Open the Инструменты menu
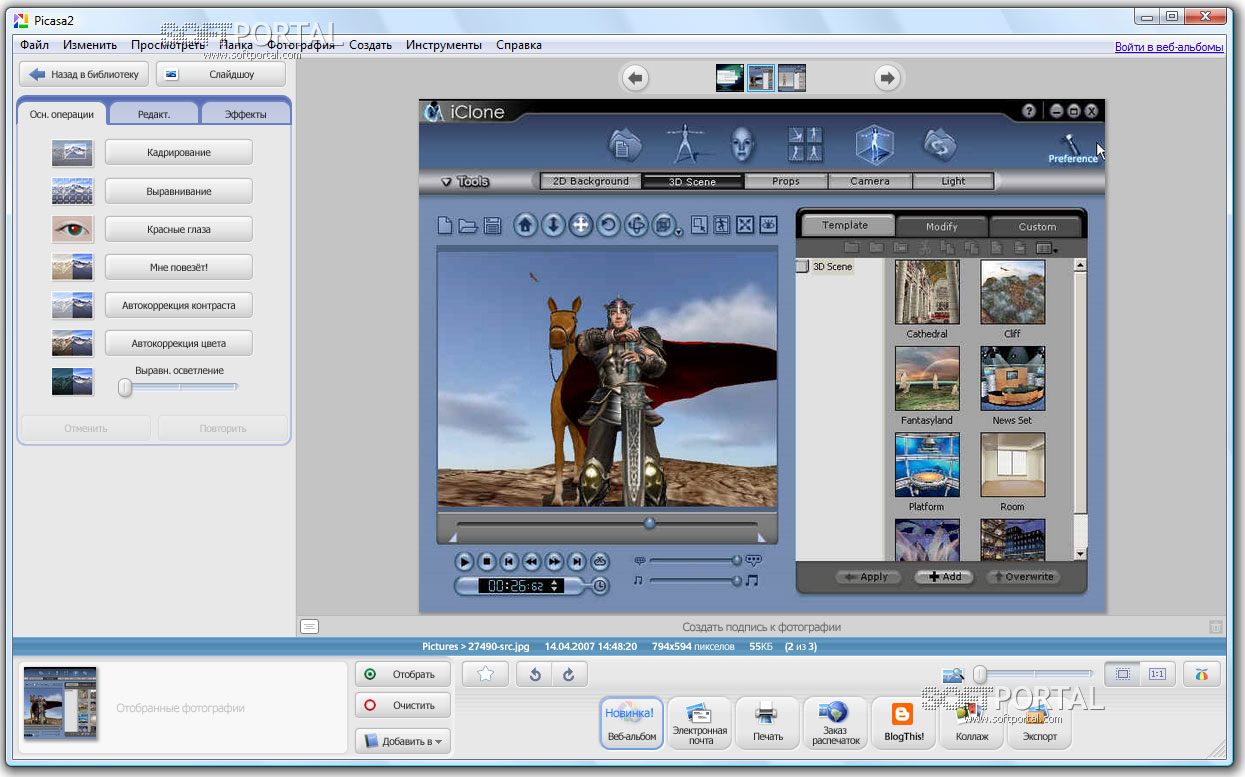Viewport: 1245px width, 777px height. point(443,45)
